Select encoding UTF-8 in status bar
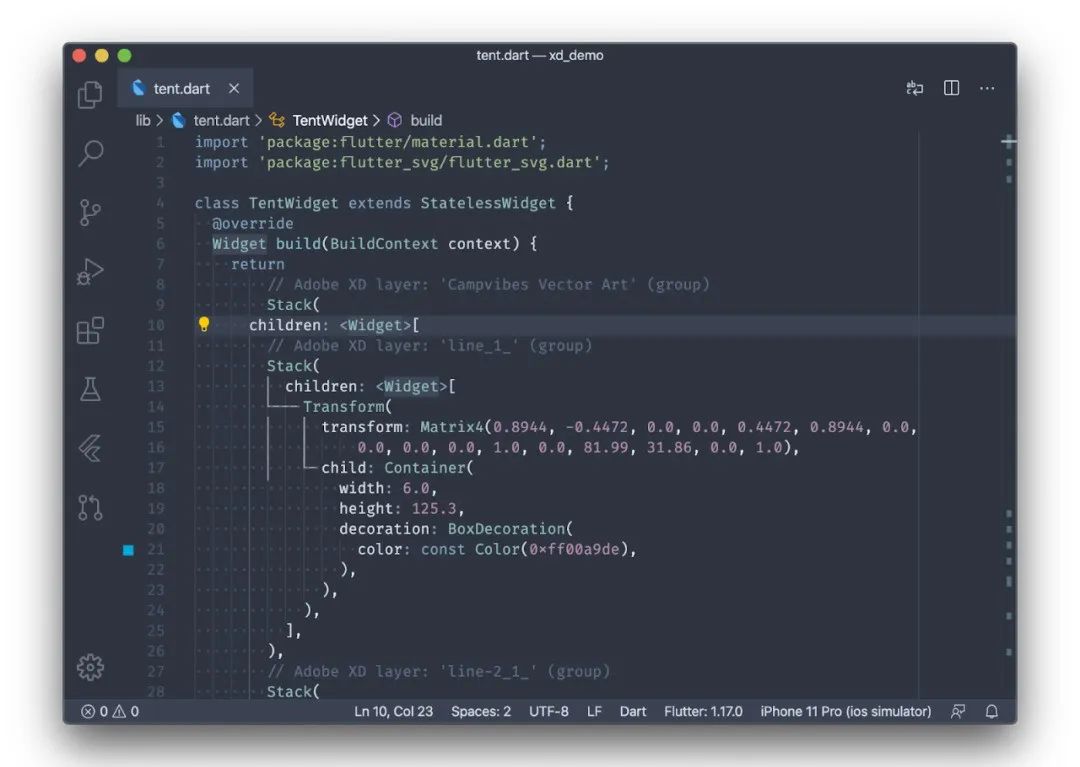 coord(548,711)
